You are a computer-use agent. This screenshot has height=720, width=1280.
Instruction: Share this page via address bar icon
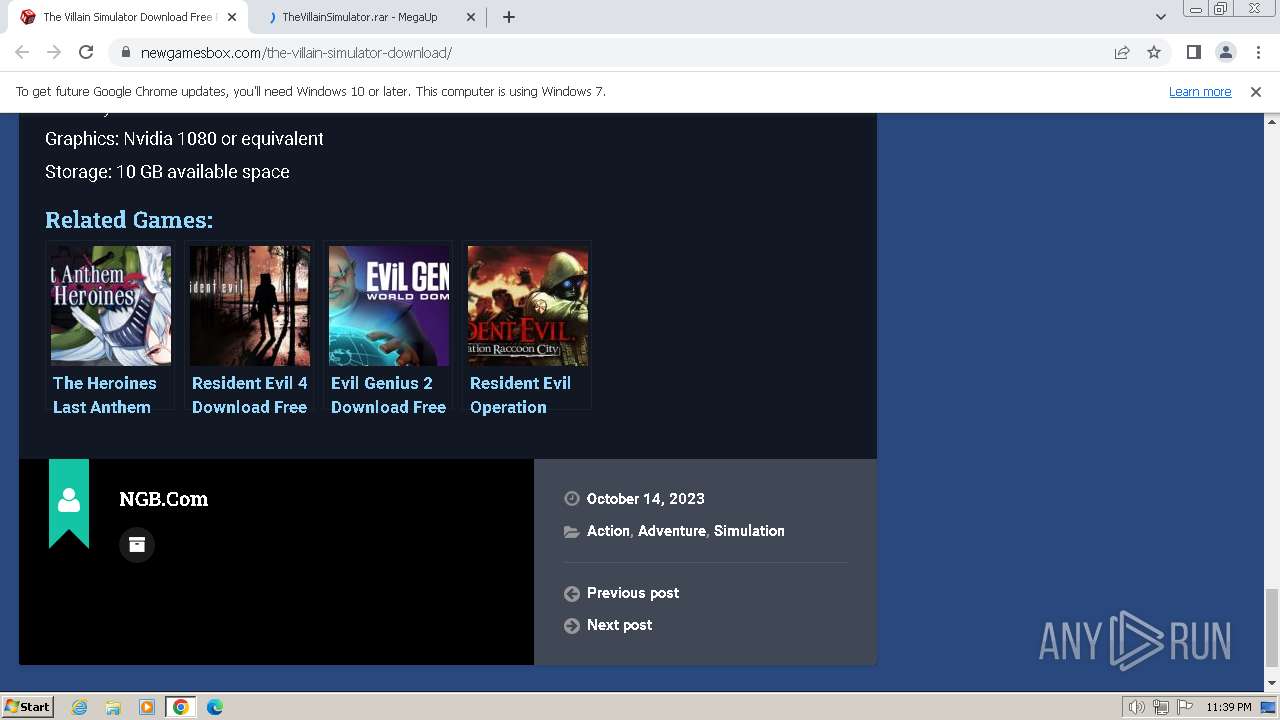(1122, 53)
